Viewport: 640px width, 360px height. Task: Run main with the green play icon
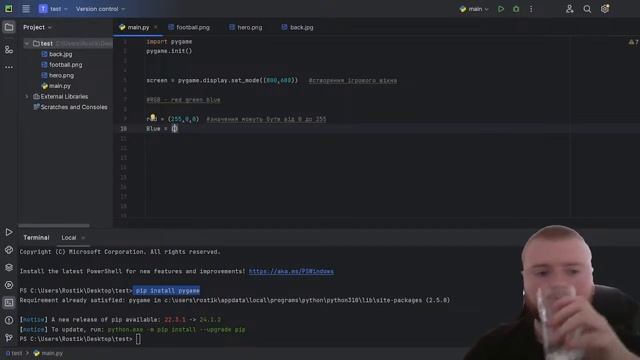tap(501, 9)
